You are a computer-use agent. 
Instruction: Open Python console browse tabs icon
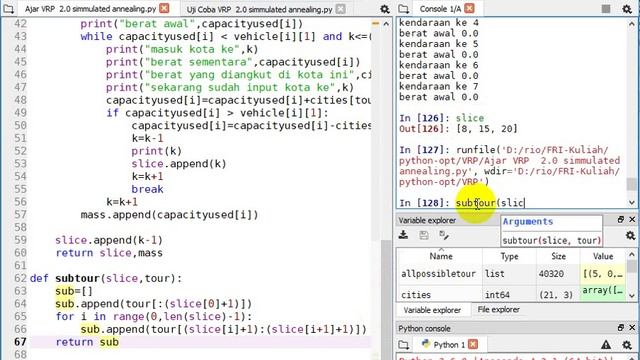pyautogui.click(x=403, y=344)
